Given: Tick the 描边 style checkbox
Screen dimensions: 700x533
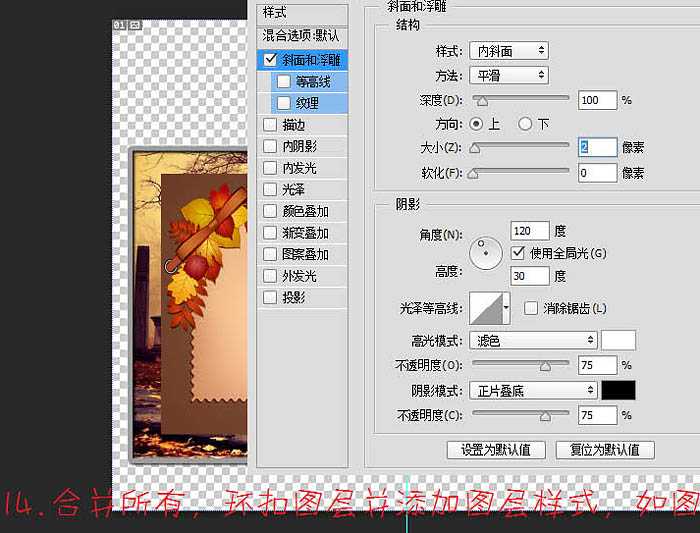Looking at the screenshot, I should tap(270, 125).
